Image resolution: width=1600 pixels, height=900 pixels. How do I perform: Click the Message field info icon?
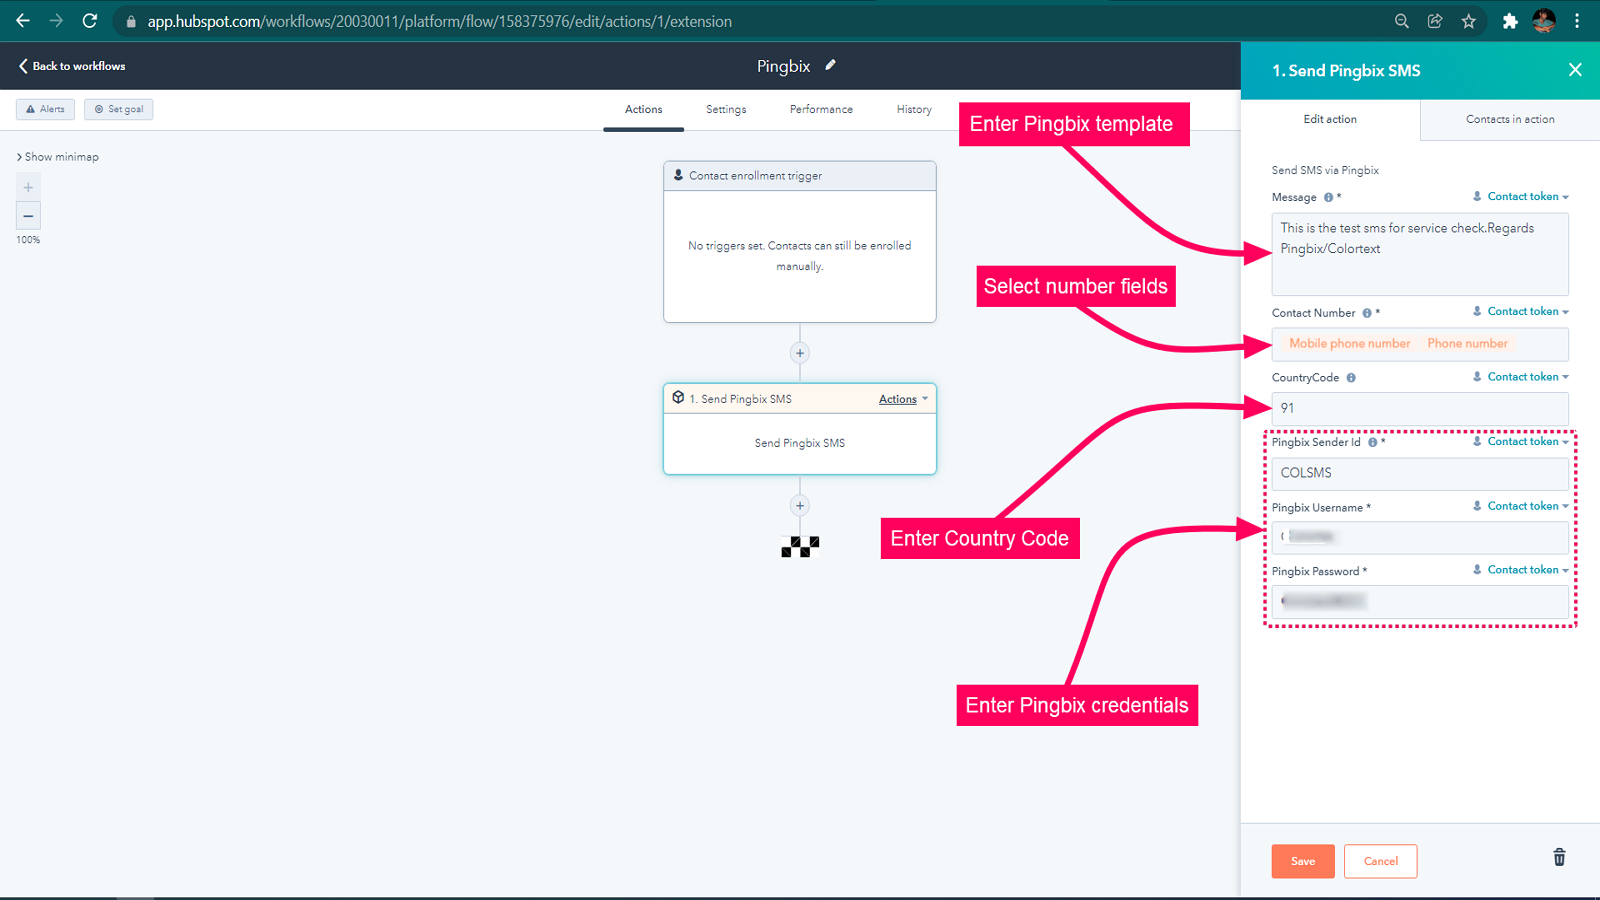(1328, 198)
